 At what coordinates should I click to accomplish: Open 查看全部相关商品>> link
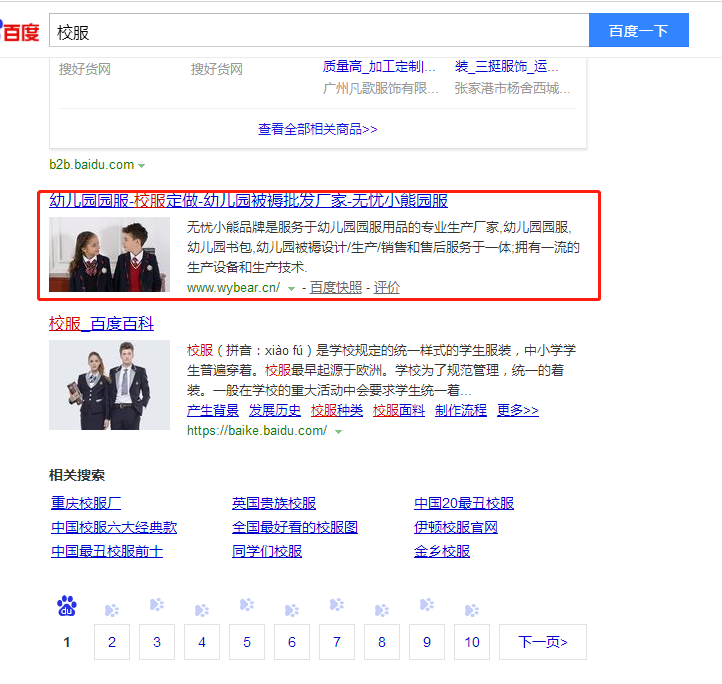[x=318, y=129]
